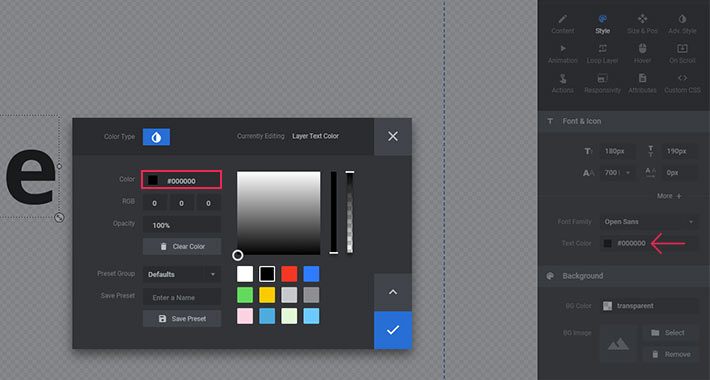The width and height of the screenshot is (710, 380).
Task: Open the Preset Group Defaults dropdown
Action: point(182,274)
